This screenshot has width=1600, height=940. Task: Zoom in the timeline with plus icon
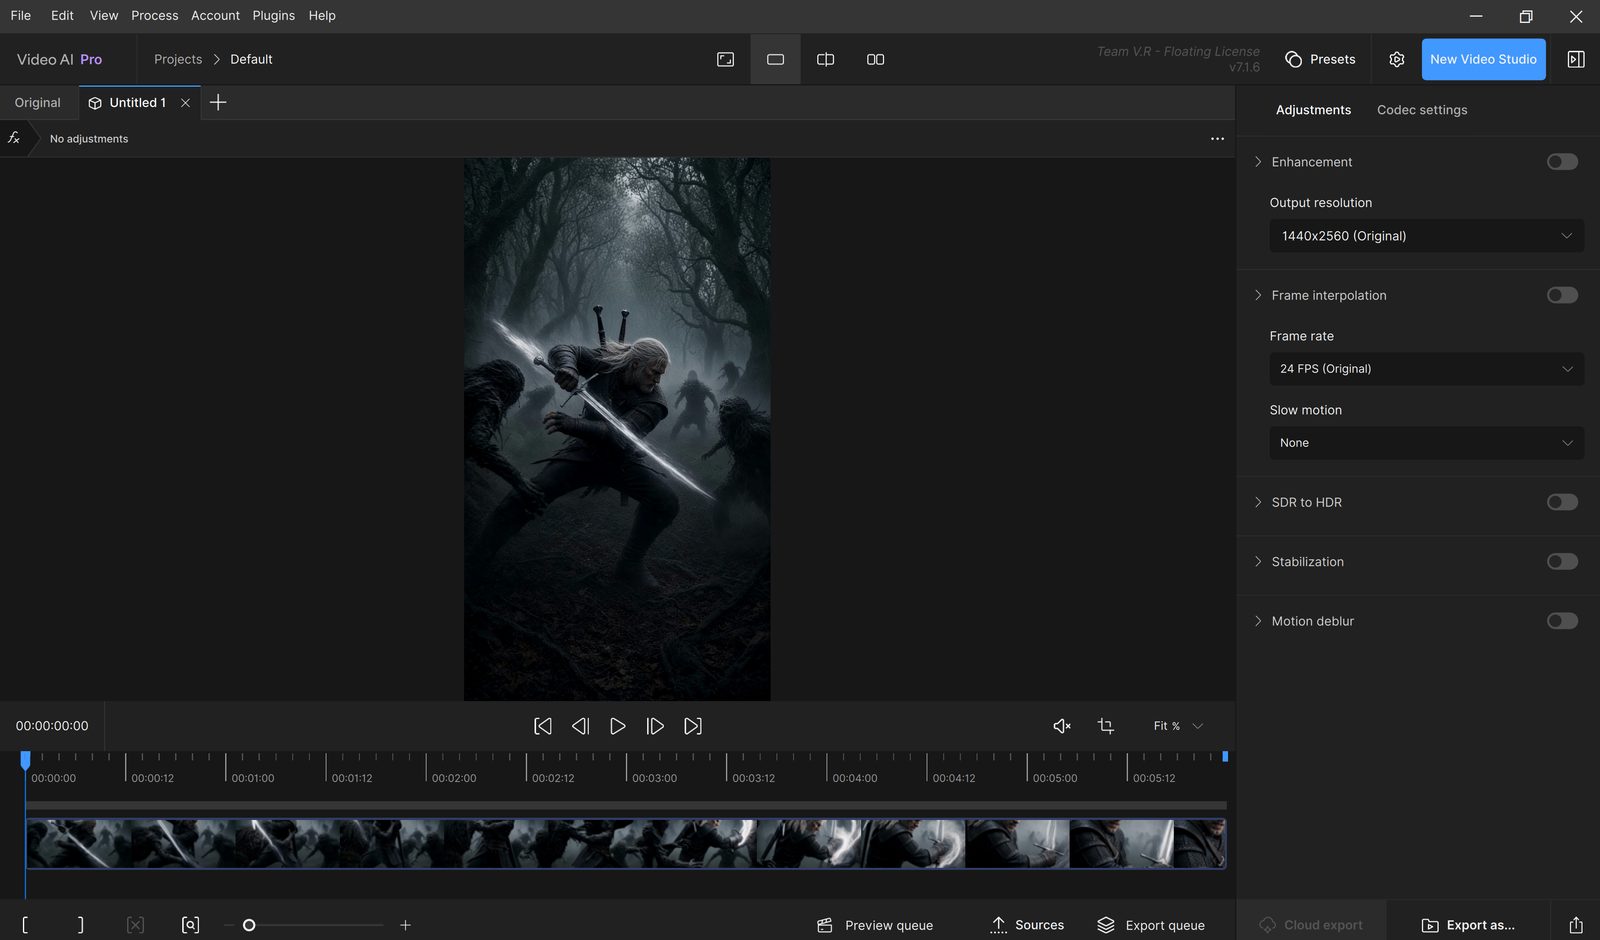point(405,925)
